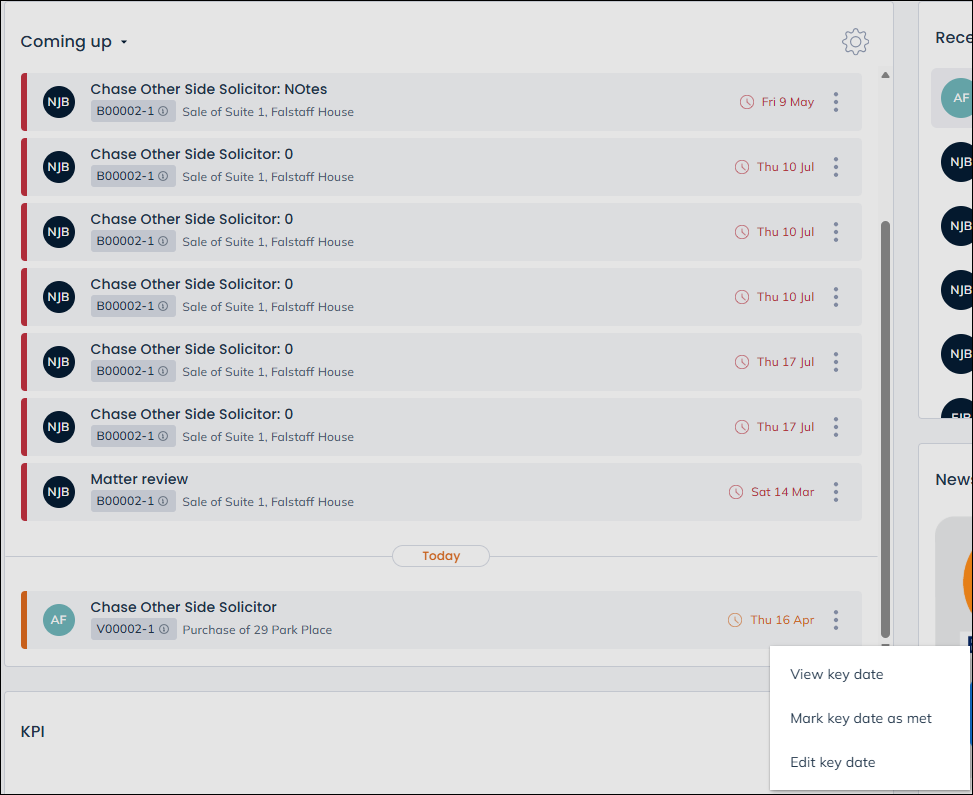This screenshot has height=795, width=973.
Task: Click the AF avatar on Purchase of 29 Park Place
Action: coord(59,620)
